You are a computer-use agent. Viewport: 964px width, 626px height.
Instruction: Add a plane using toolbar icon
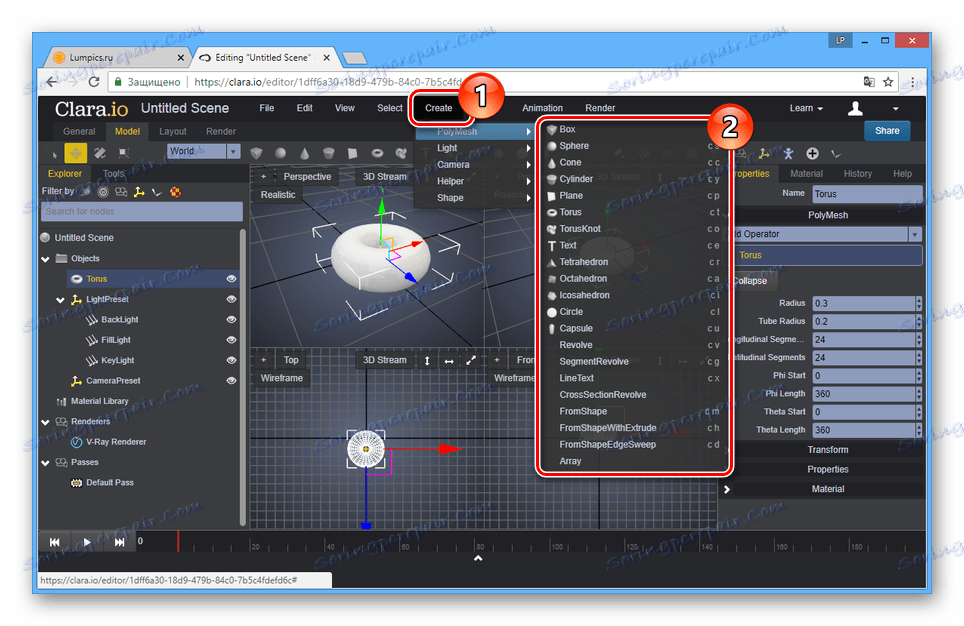coord(352,153)
